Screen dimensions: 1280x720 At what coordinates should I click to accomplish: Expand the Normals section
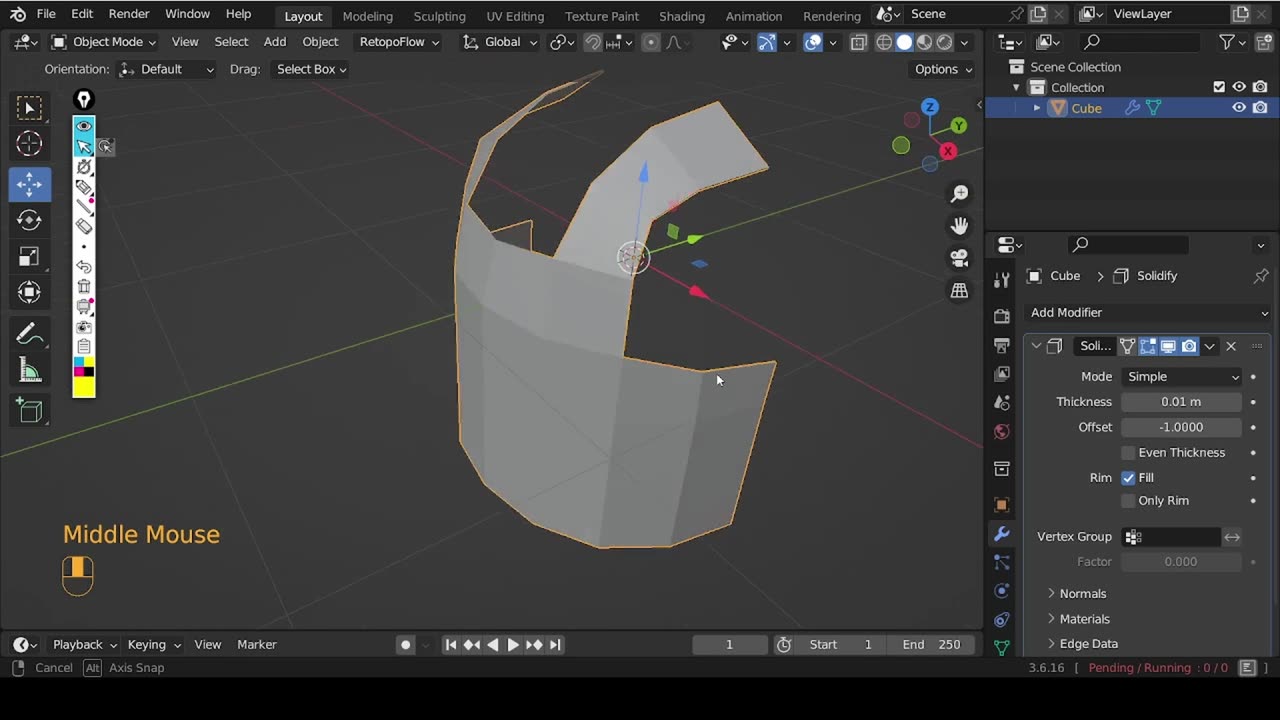coord(1082,594)
